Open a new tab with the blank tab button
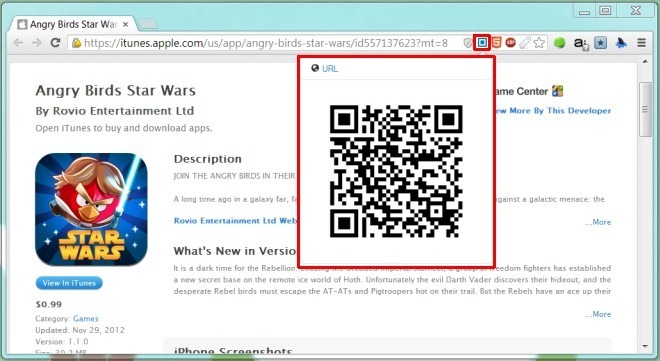This screenshot has height=361, width=660. [147, 24]
